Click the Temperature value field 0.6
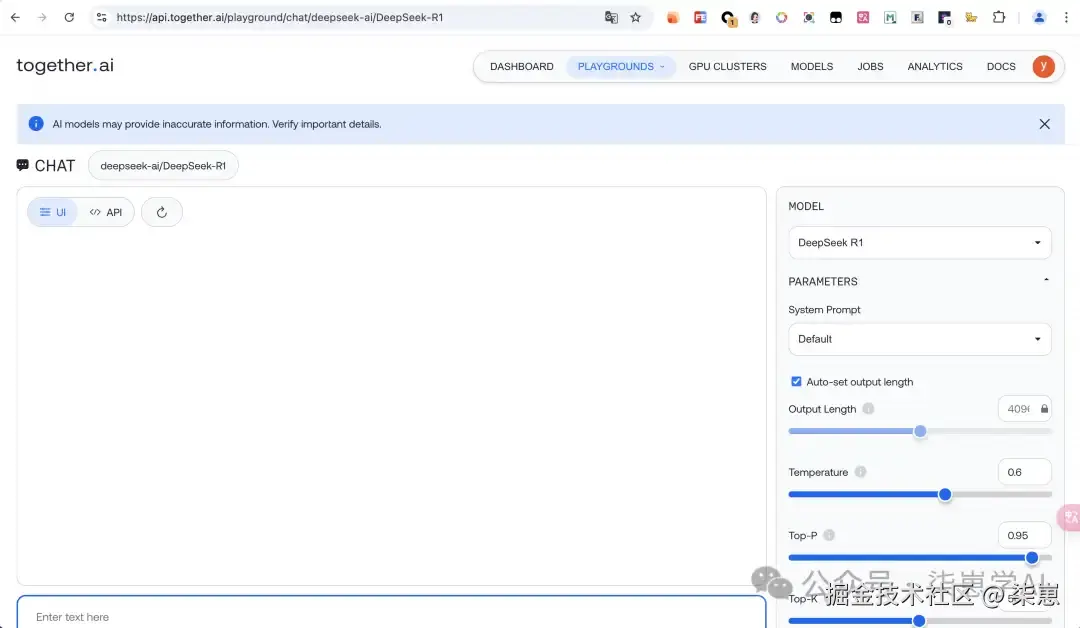Screen dimensions: 1080x628 coord(1024,472)
